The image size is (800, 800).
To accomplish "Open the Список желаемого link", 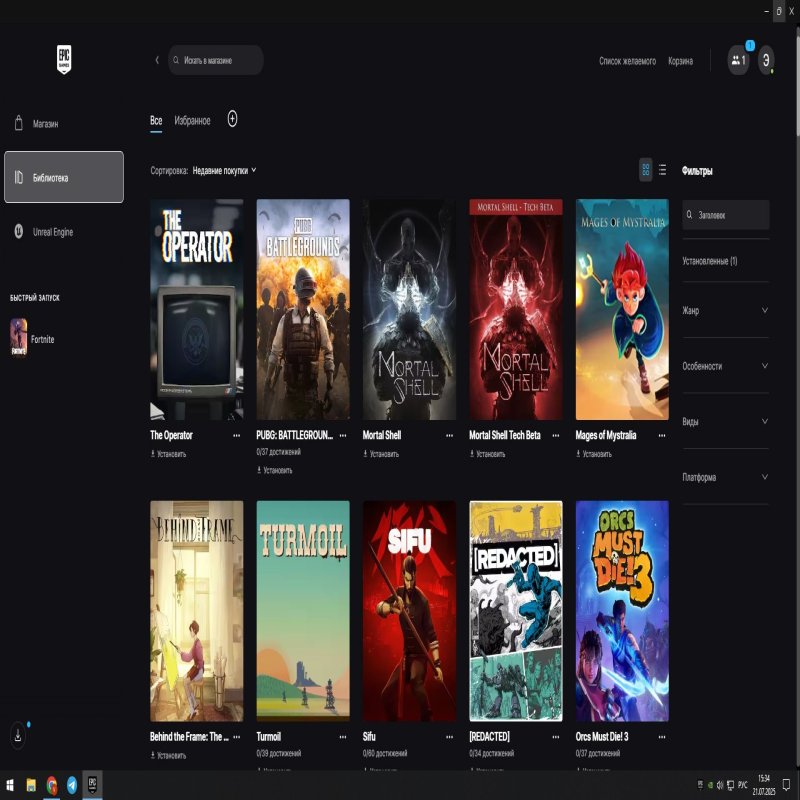I will tap(627, 61).
